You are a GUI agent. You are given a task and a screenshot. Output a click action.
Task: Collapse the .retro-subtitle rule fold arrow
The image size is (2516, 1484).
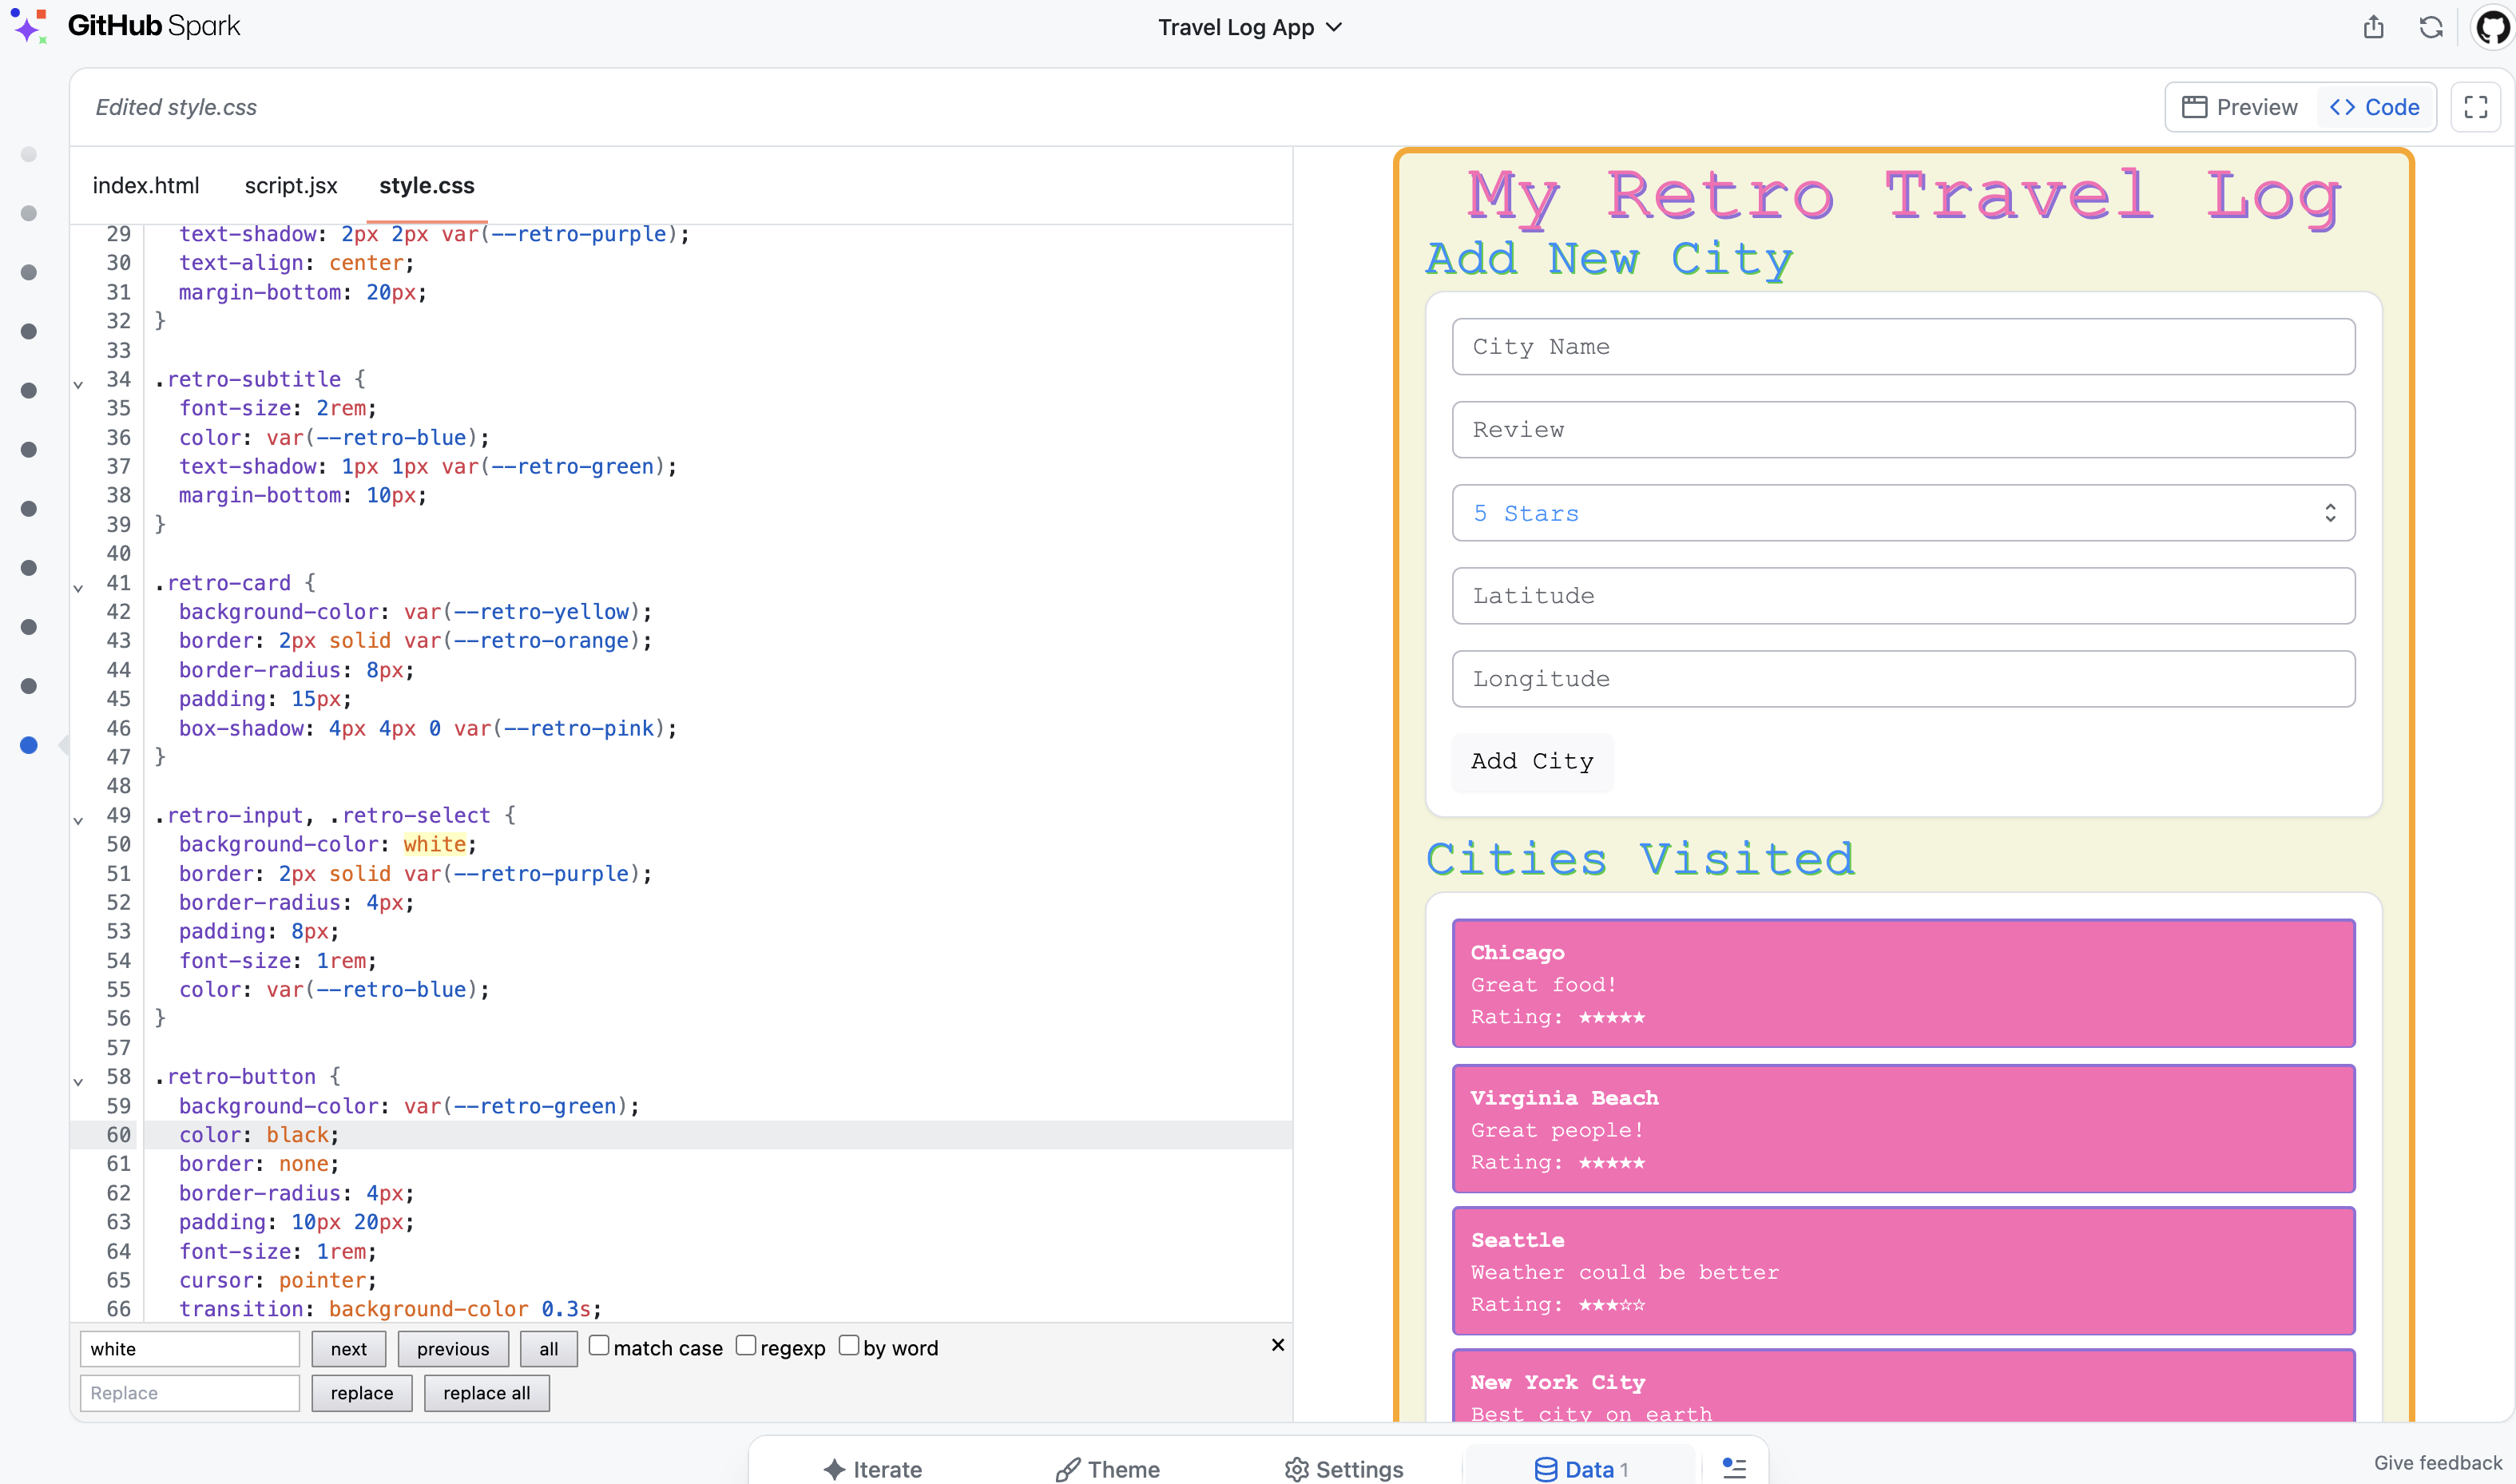[78, 384]
